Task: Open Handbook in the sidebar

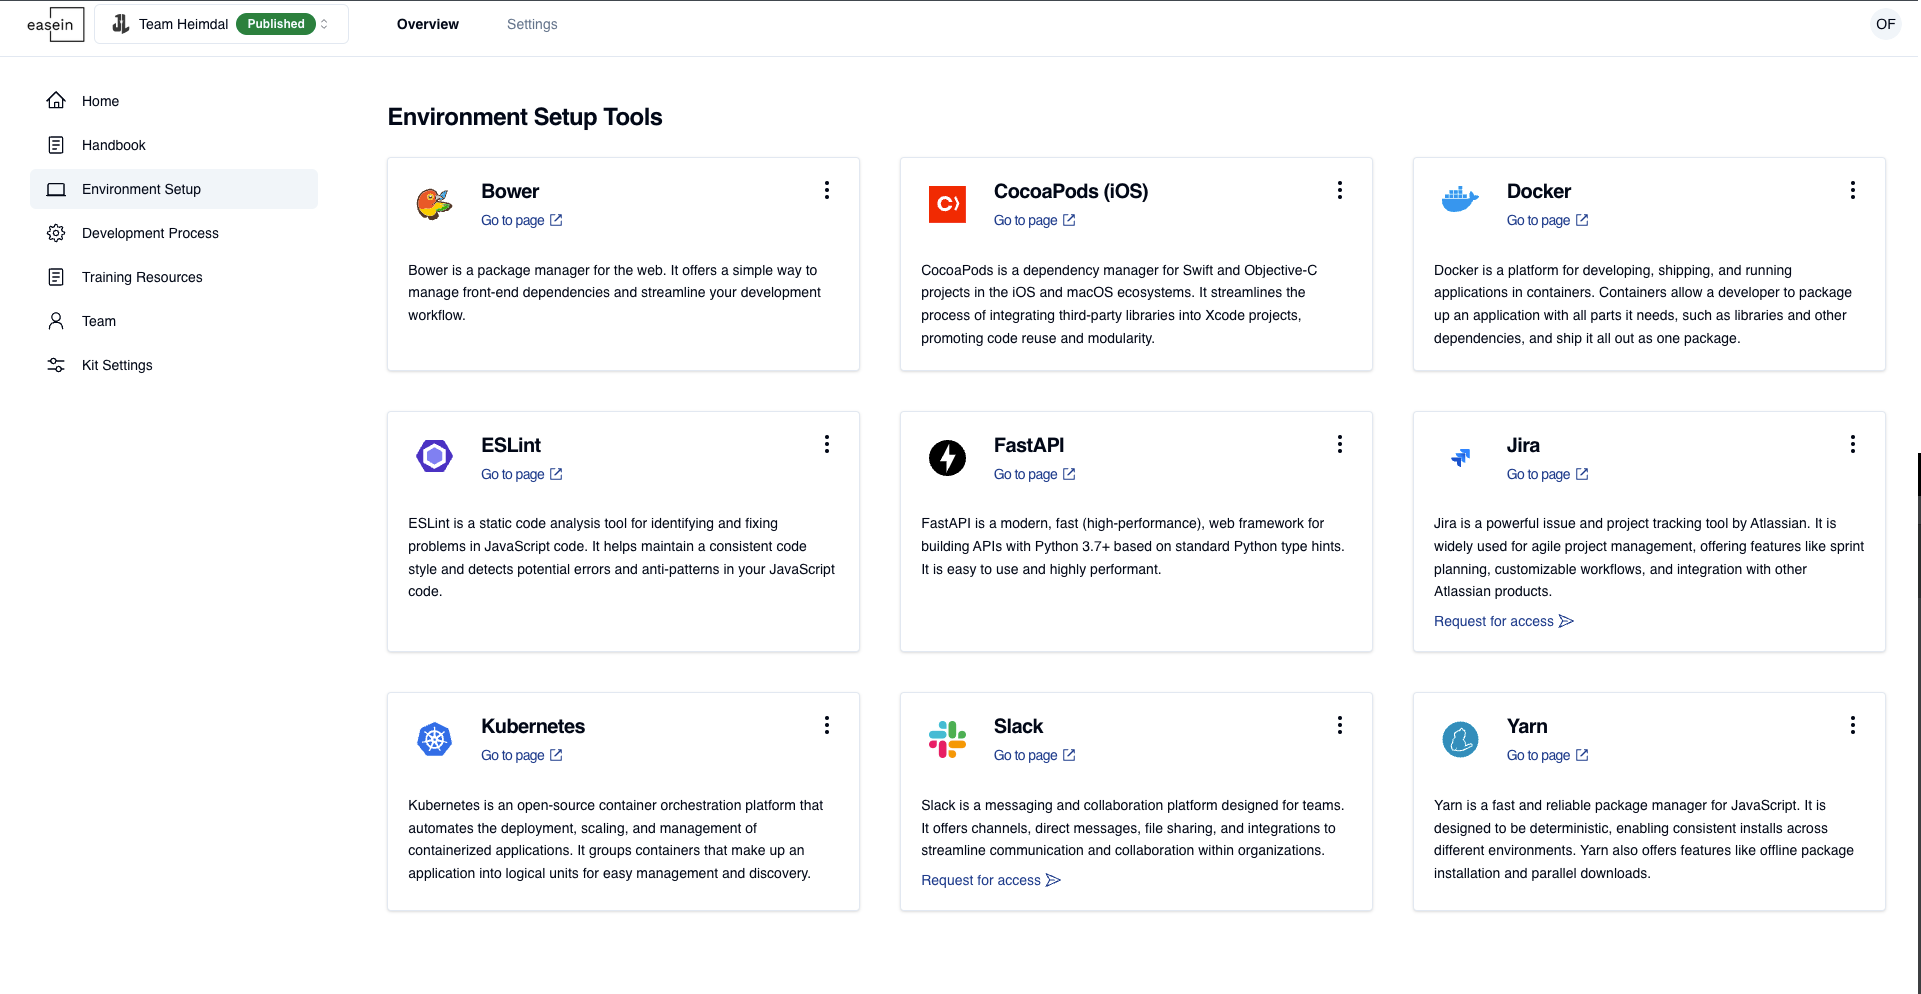Action: tap(113, 145)
